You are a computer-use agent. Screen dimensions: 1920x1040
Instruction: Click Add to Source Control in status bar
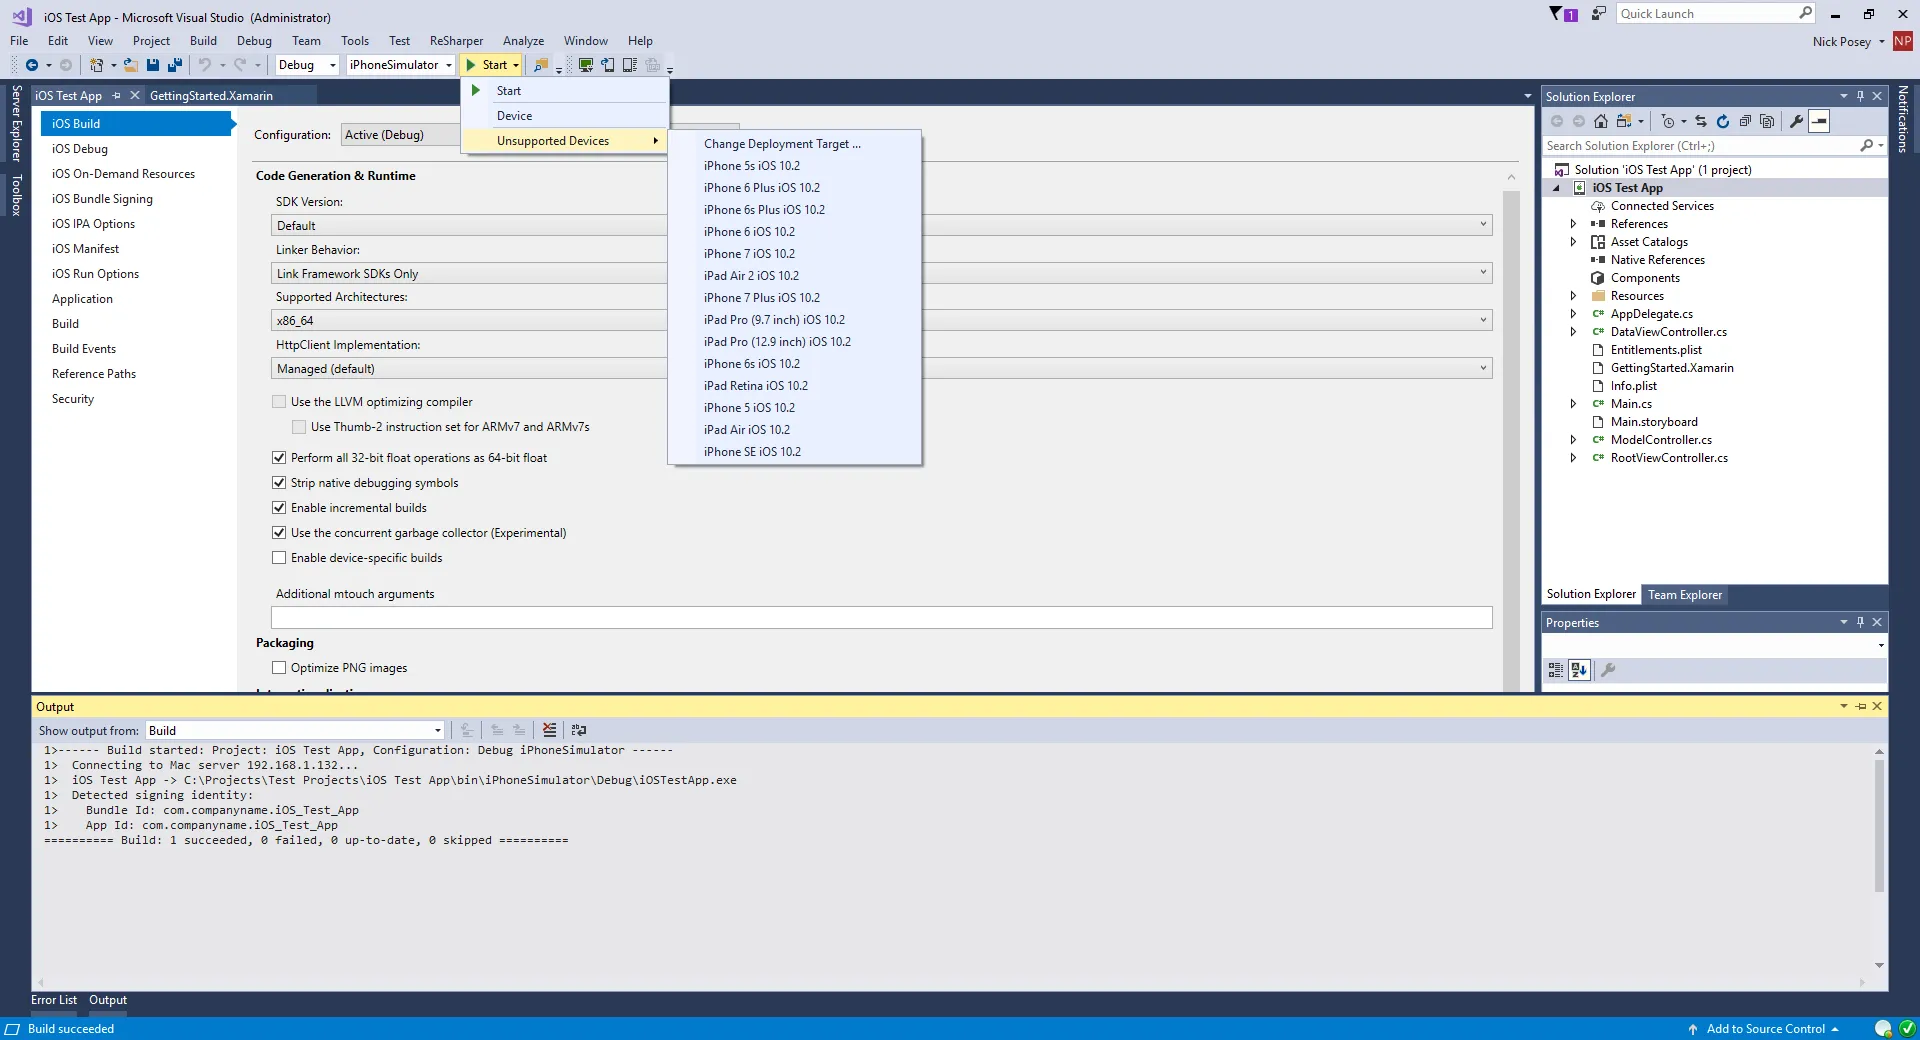[x=1765, y=1029]
